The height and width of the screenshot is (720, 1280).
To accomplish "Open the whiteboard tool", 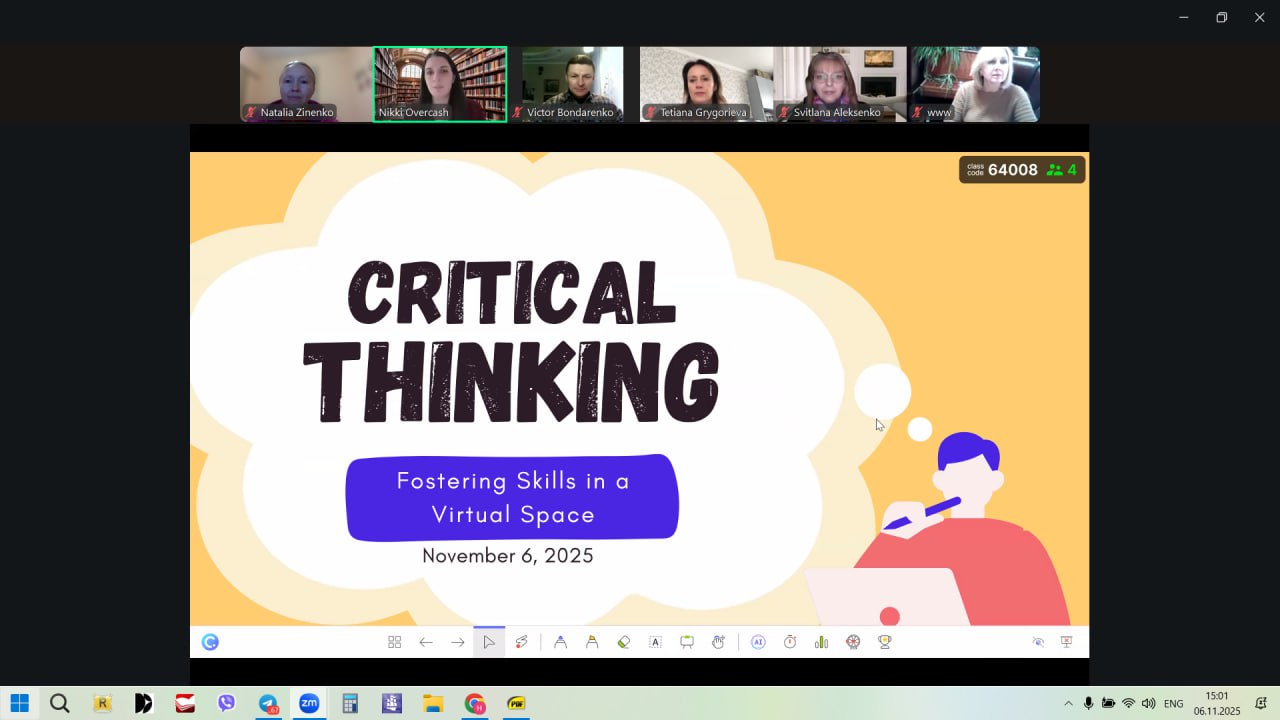I will (x=687, y=642).
